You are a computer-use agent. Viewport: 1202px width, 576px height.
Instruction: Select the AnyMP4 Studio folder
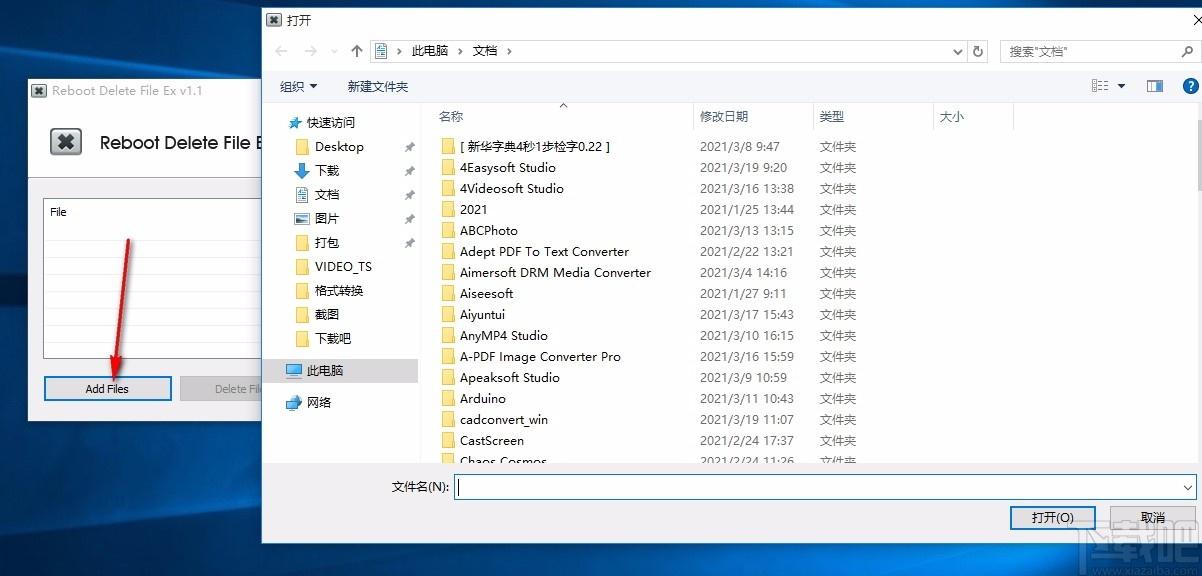[x=504, y=335]
